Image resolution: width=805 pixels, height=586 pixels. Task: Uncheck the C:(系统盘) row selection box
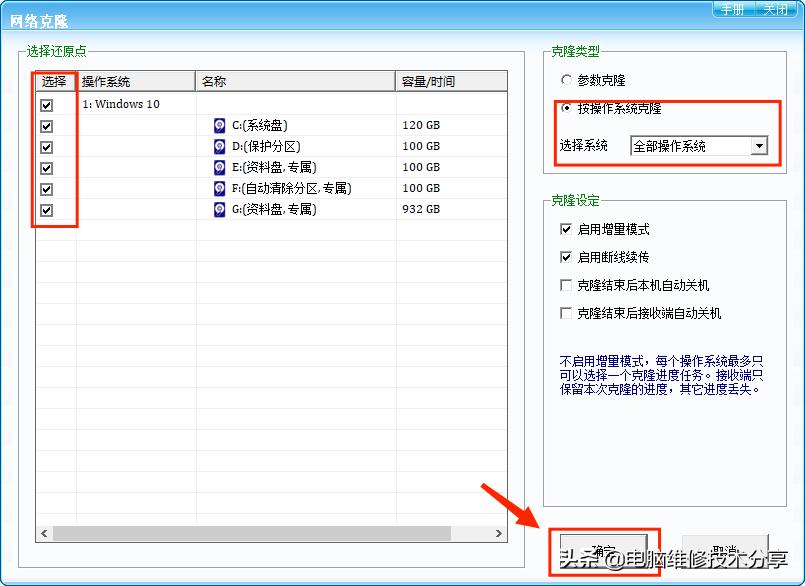pos(44,125)
